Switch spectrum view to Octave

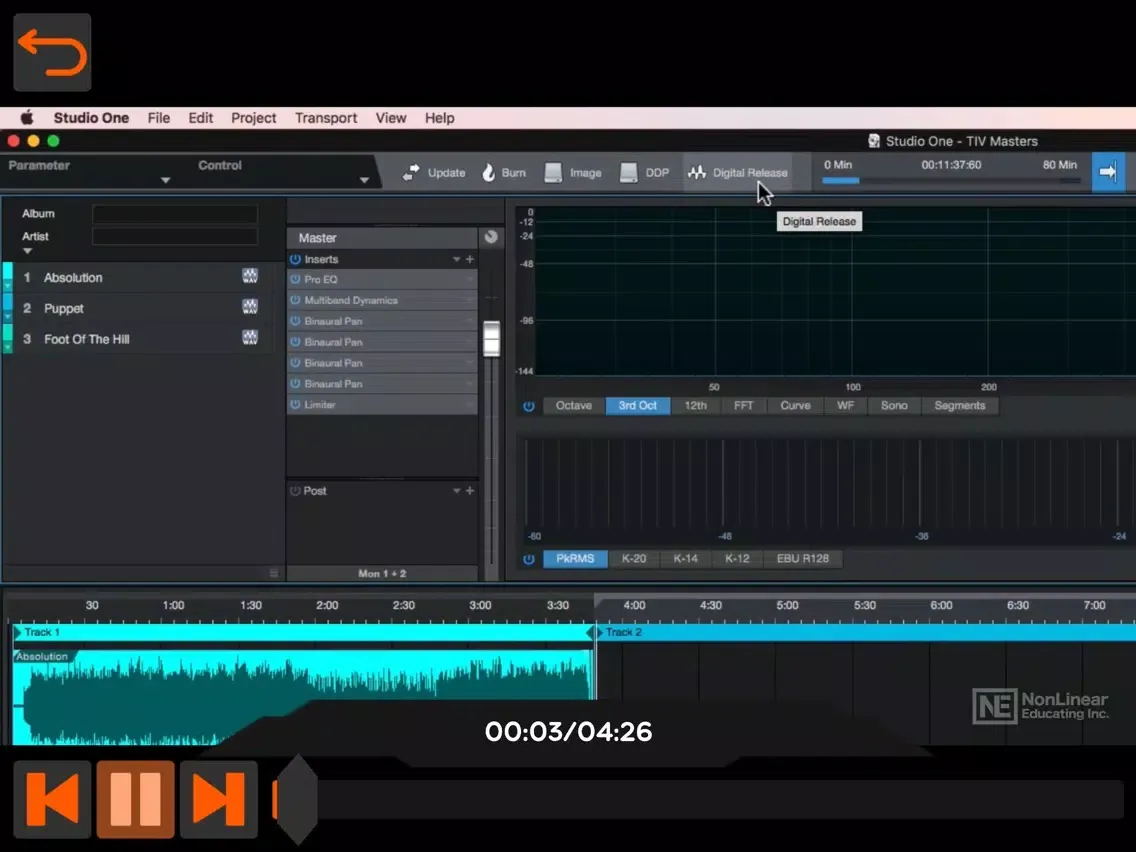click(574, 406)
